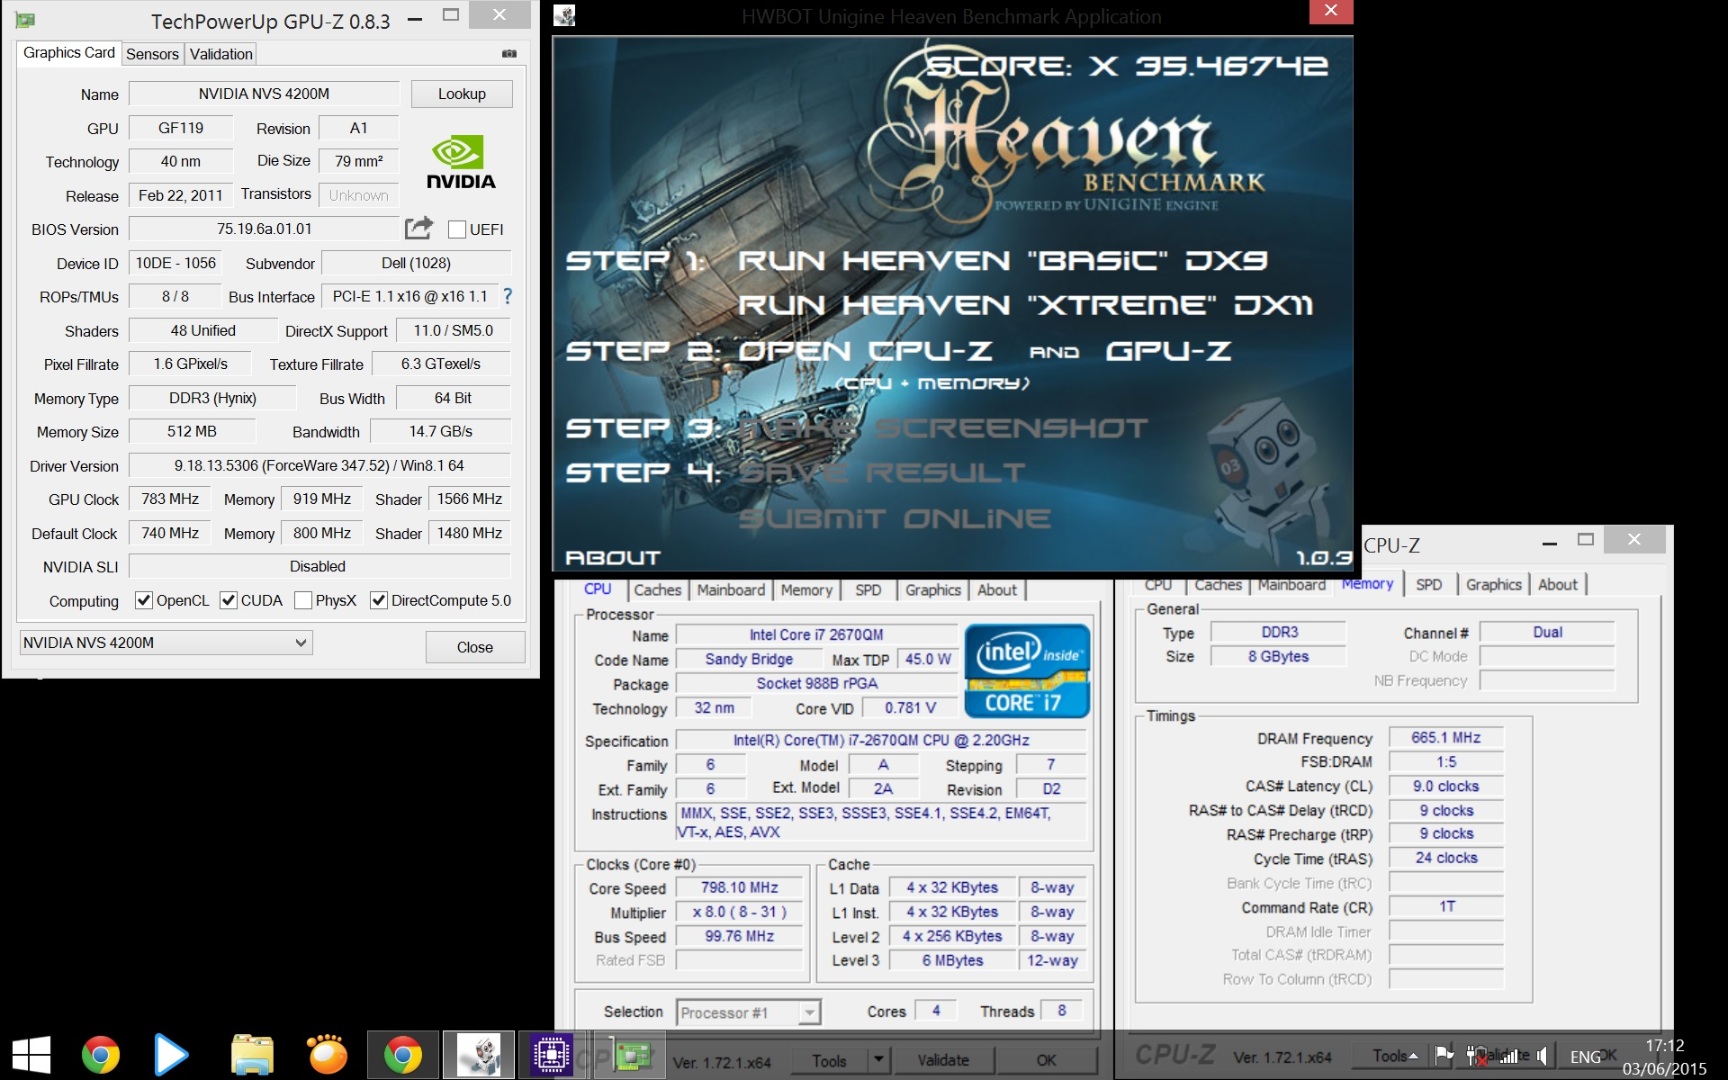The width and height of the screenshot is (1728, 1080).
Task: Open About tab in CPU-Z memory window
Action: pyautogui.click(x=1558, y=584)
